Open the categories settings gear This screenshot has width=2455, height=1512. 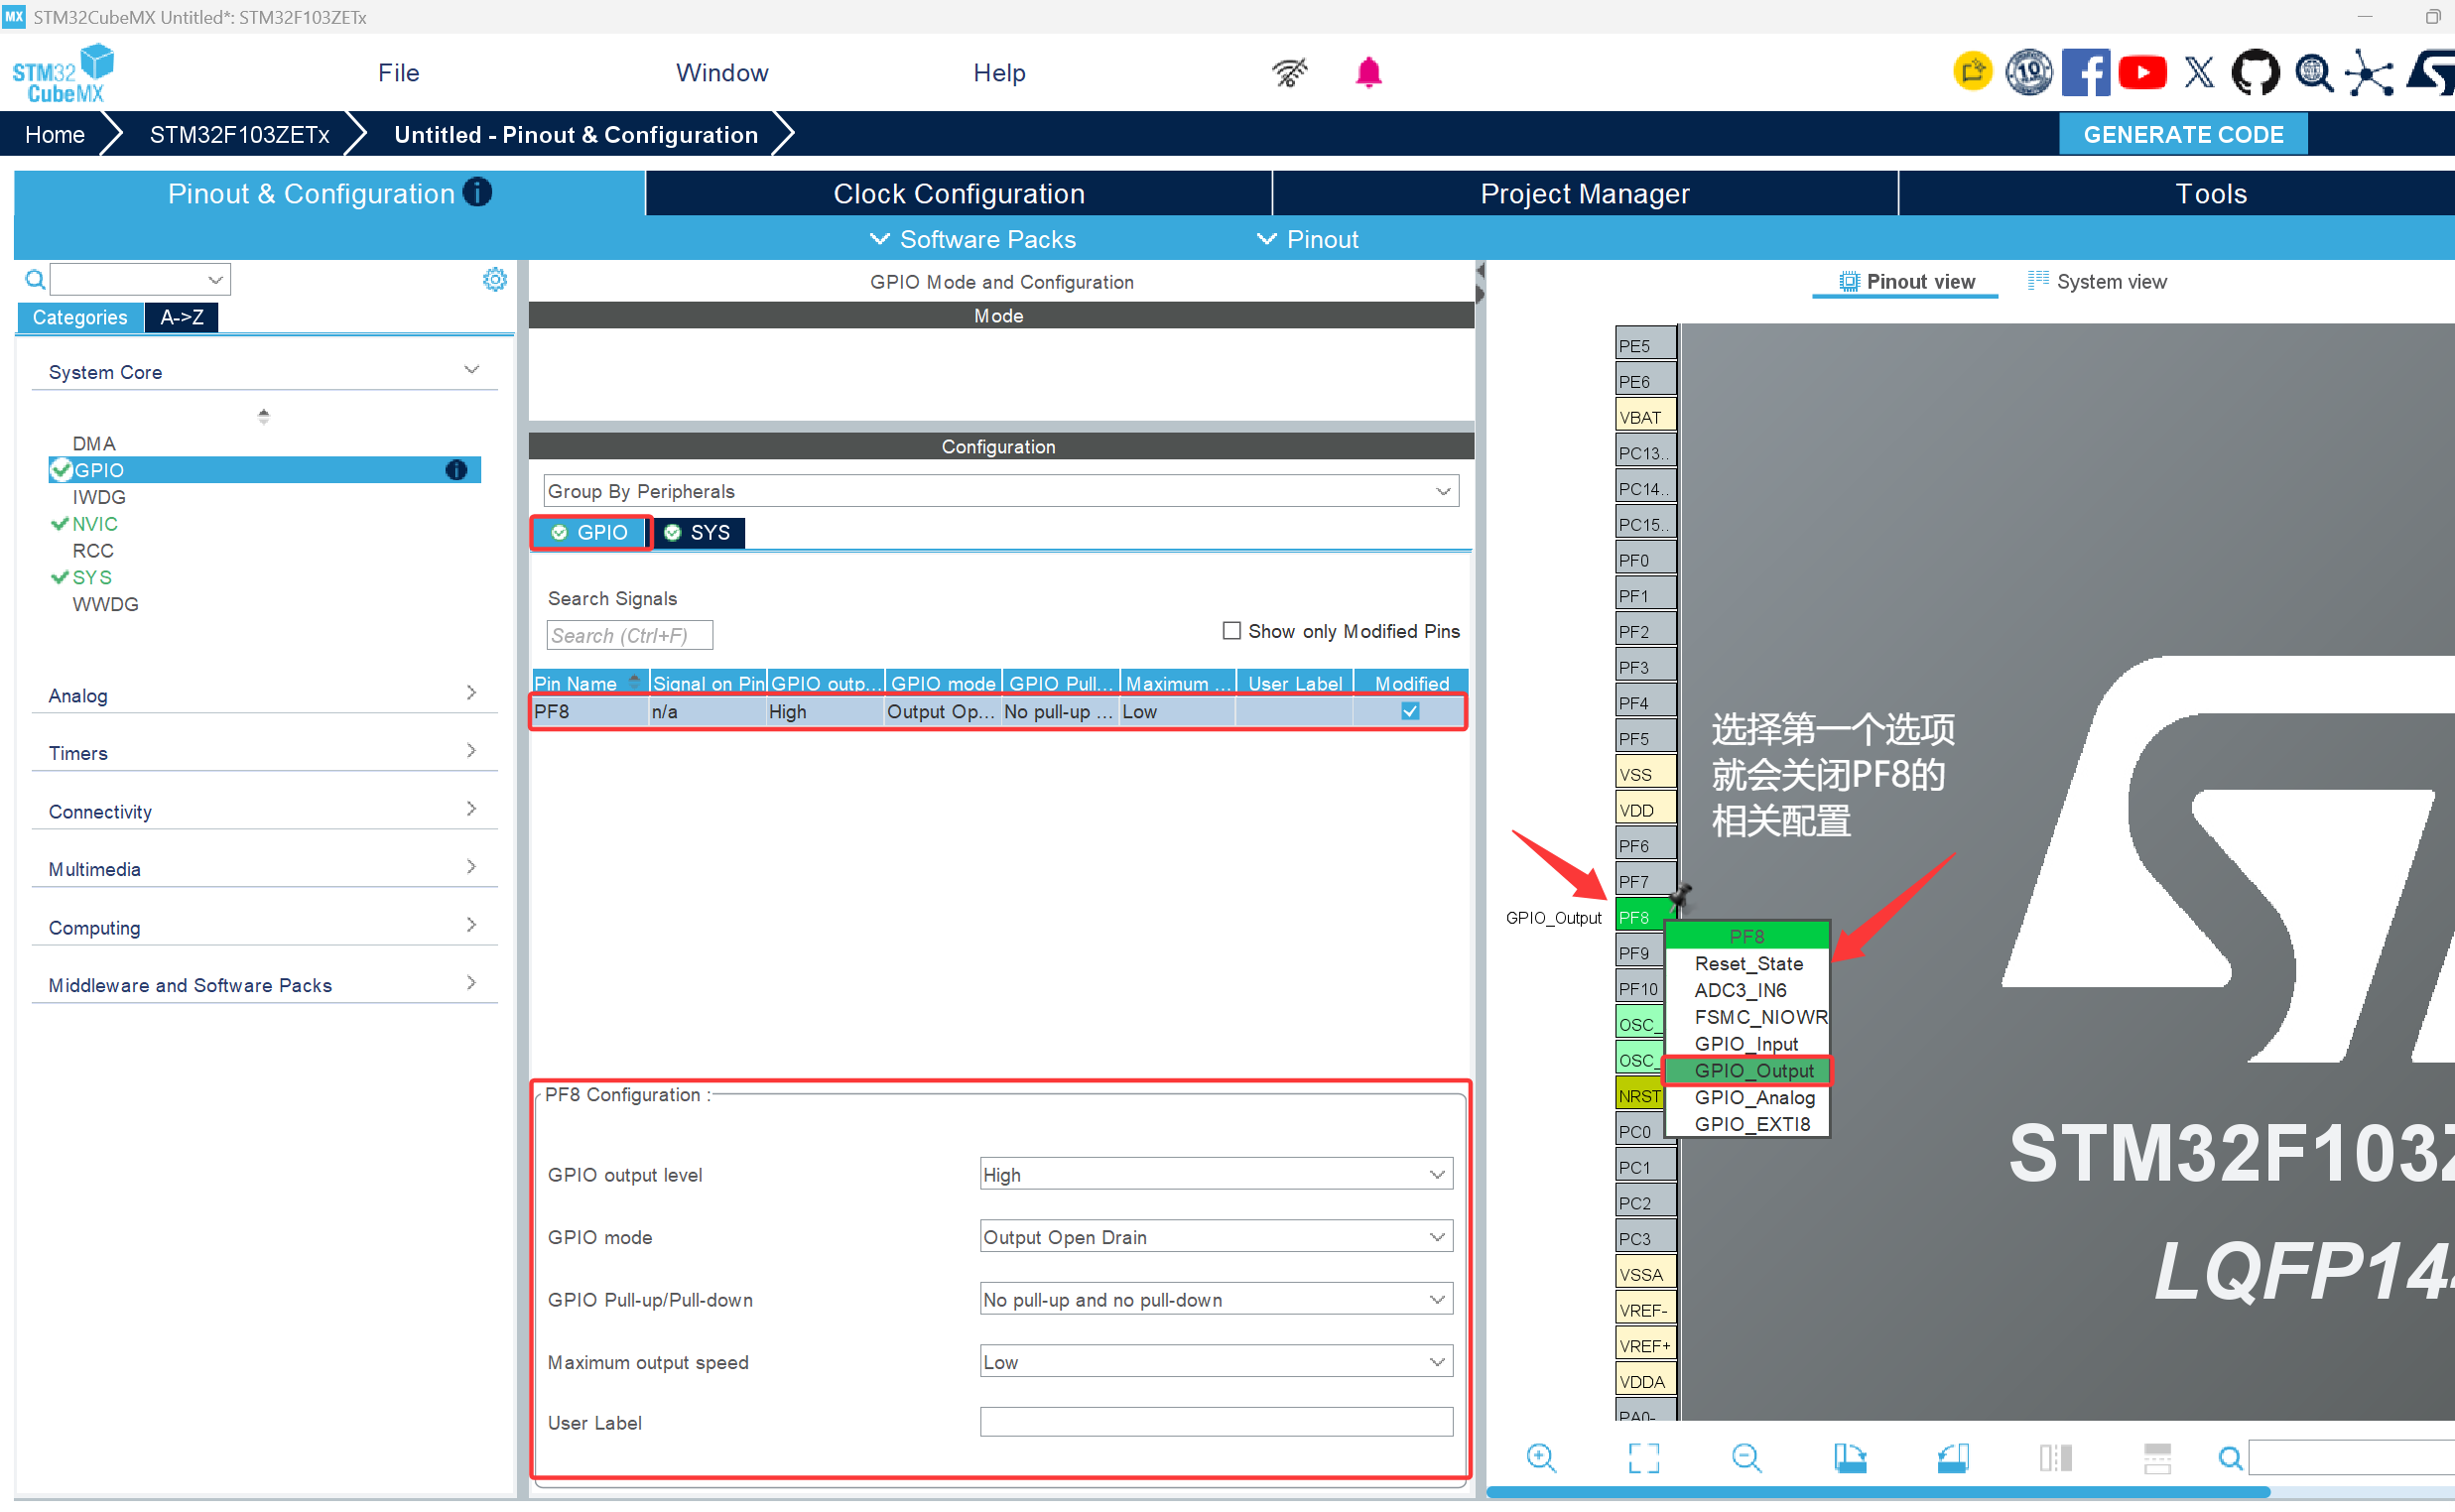(494, 279)
